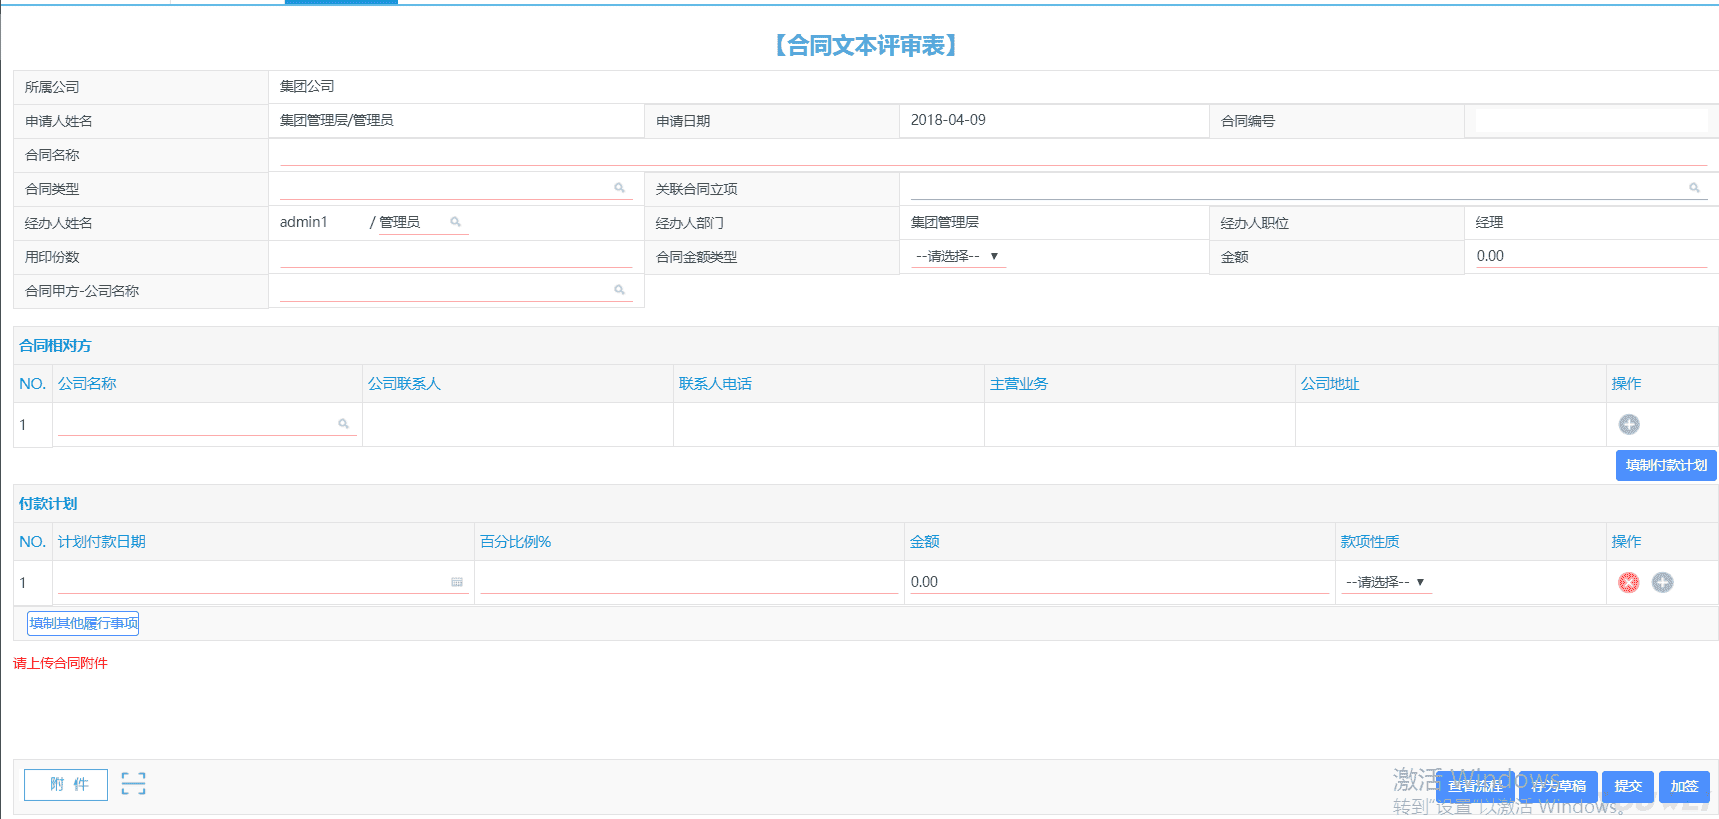The width and height of the screenshot is (1719, 819).
Task: Click the 集团管理层/管理员 applicant name text
Action: 337,120
